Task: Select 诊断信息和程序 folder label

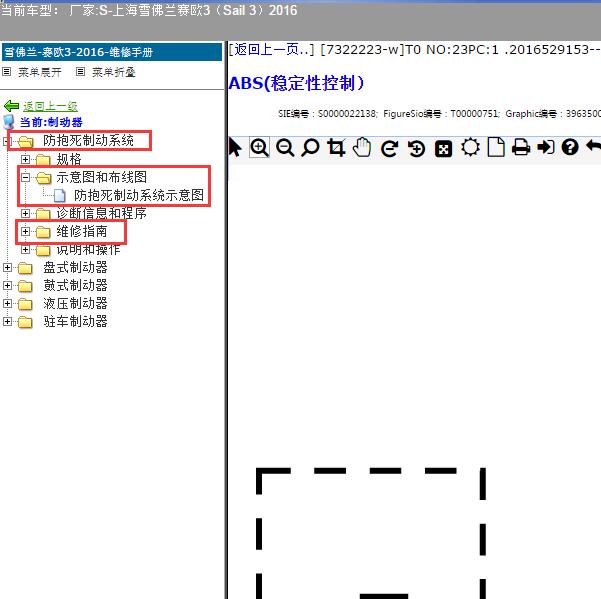Action: point(102,213)
